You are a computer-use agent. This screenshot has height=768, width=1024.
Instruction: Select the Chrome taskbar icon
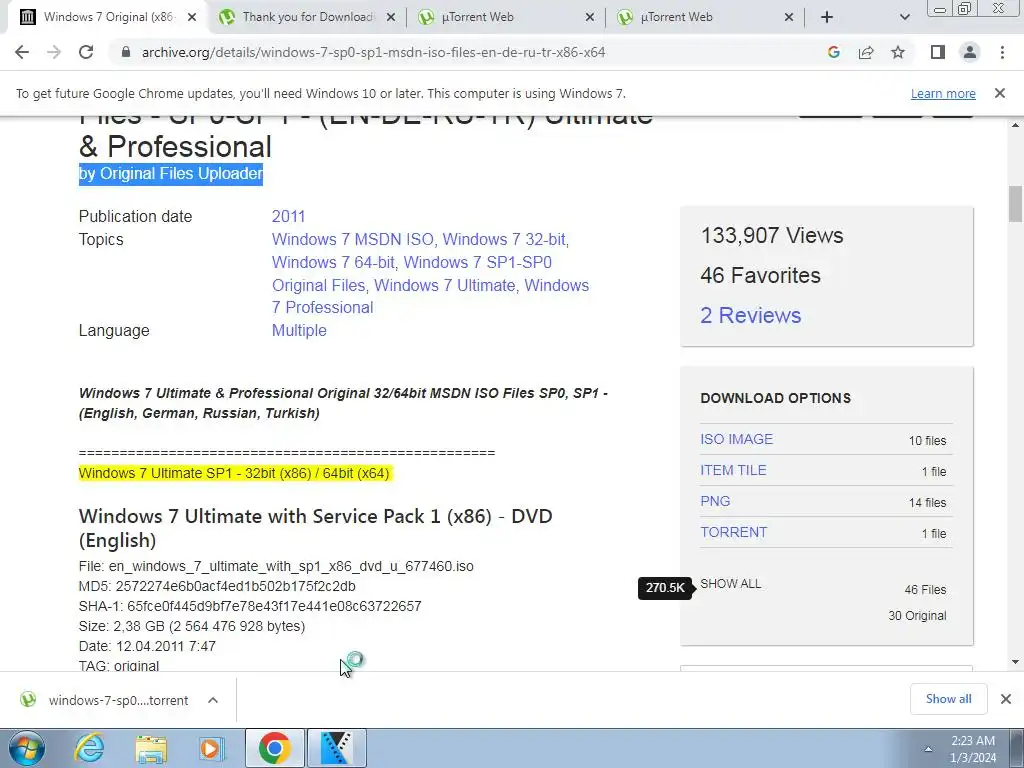(274, 748)
